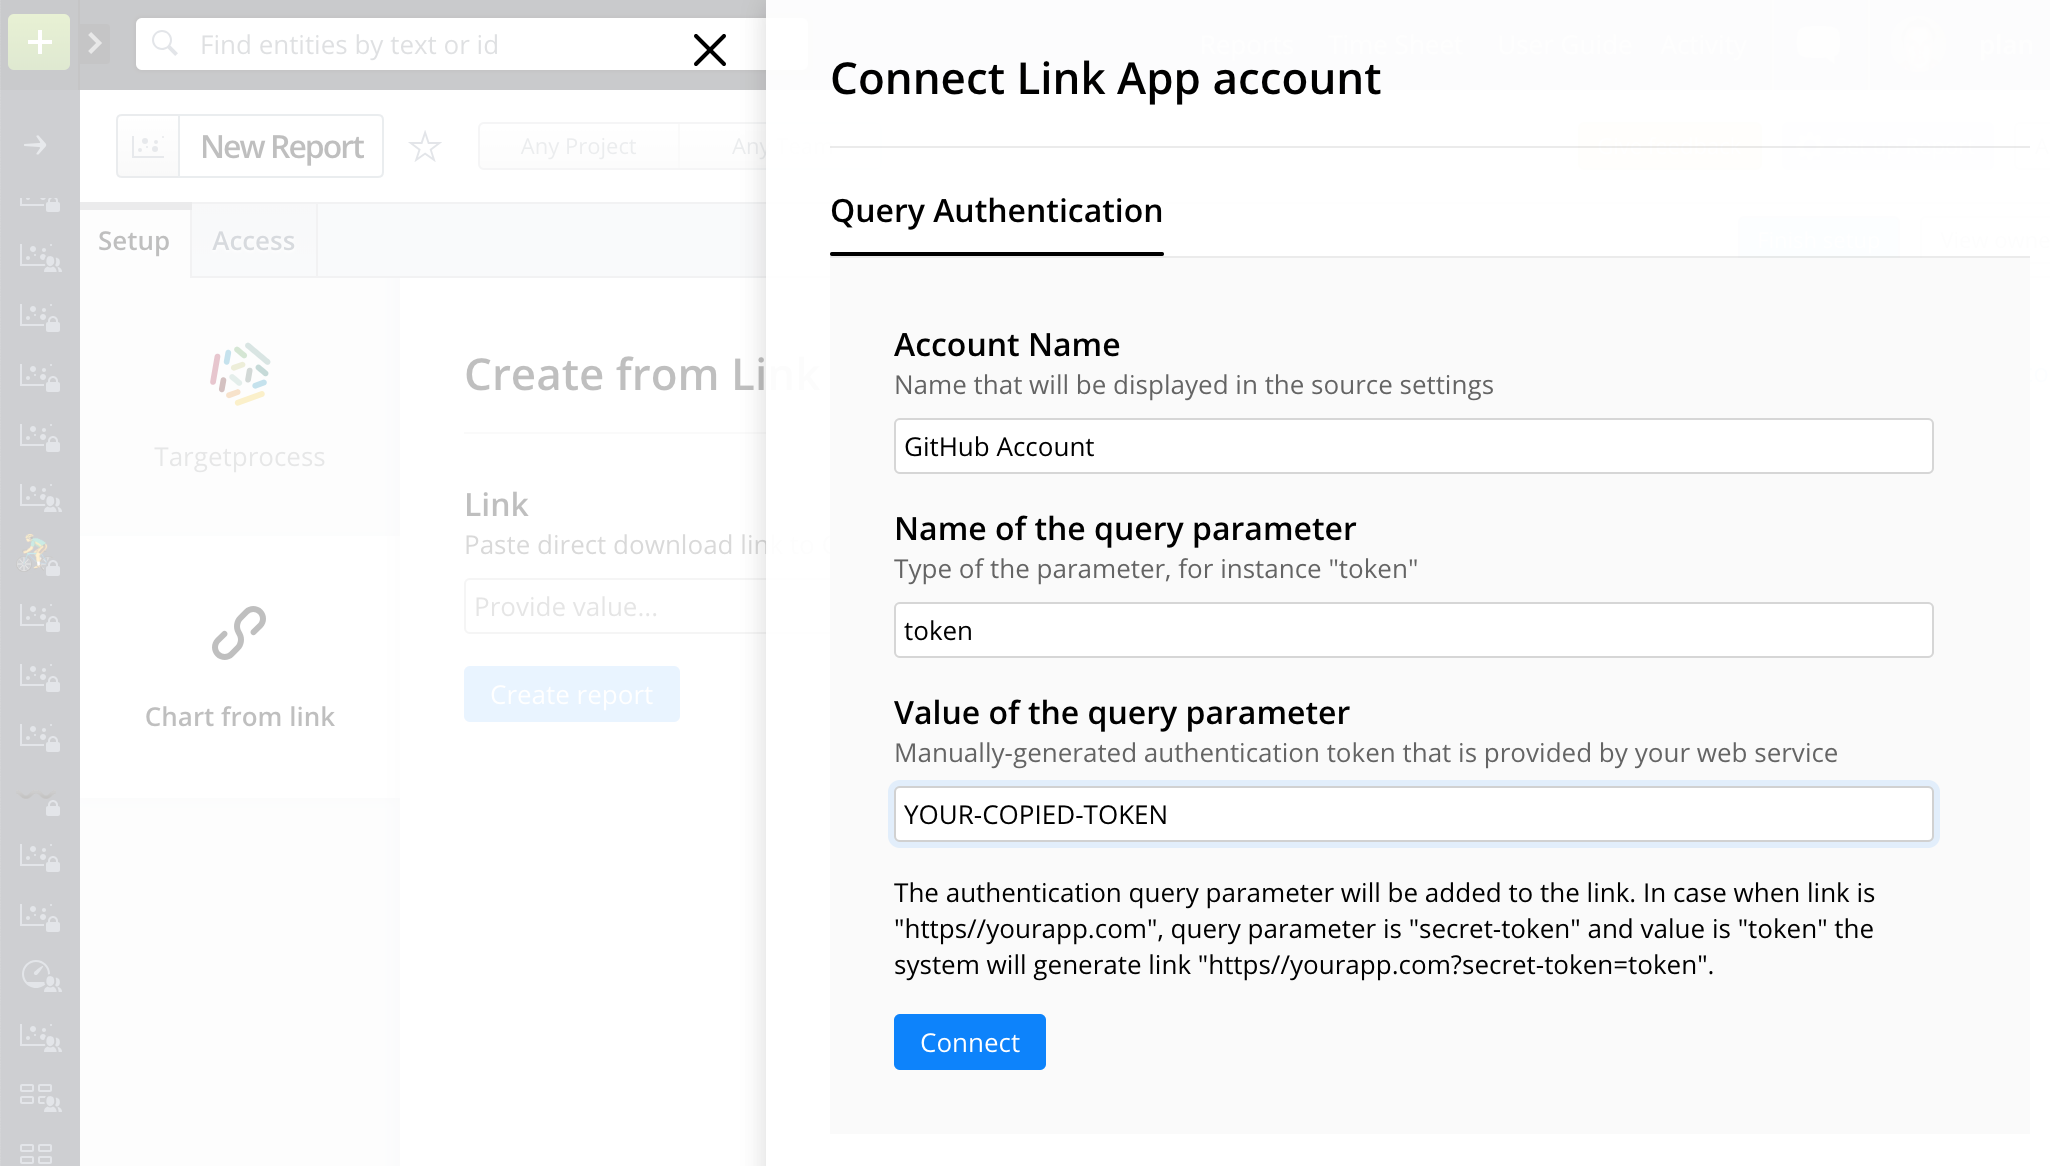Open the Any Project filter dropdown

click(x=578, y=147)
